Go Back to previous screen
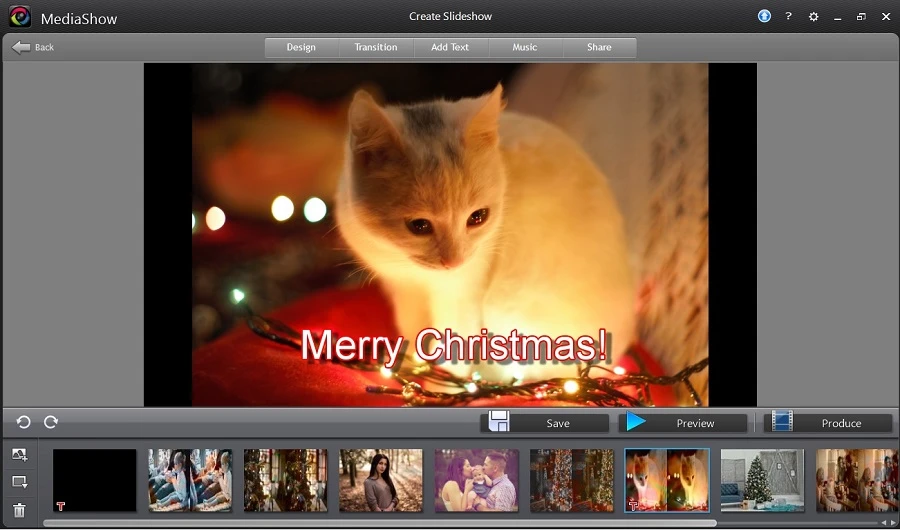 coord(33,47)
